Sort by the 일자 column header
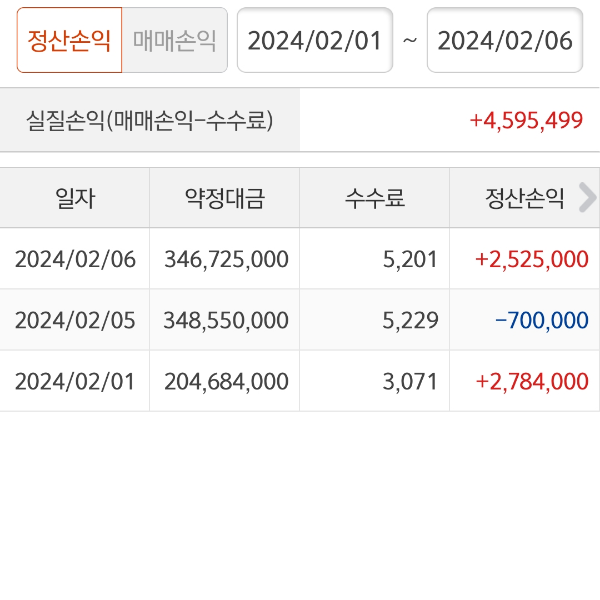The height and width of the screenshot is (600, 600). [75, 198]
